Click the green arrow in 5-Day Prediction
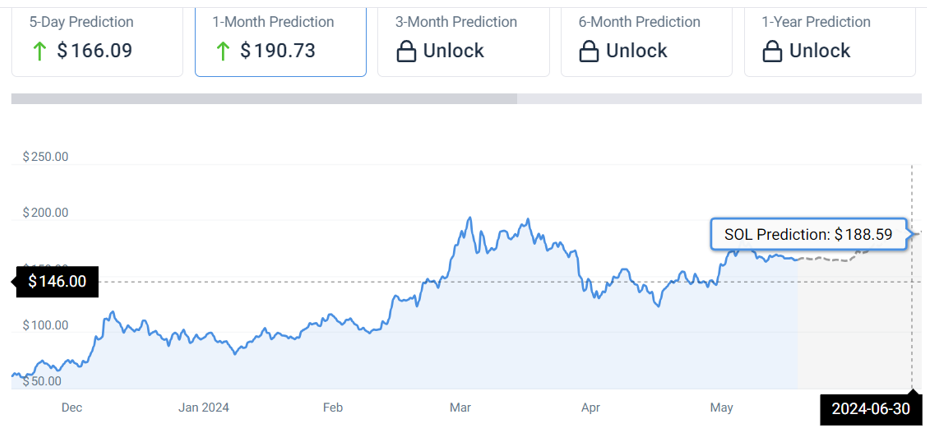 click(39, 51)
